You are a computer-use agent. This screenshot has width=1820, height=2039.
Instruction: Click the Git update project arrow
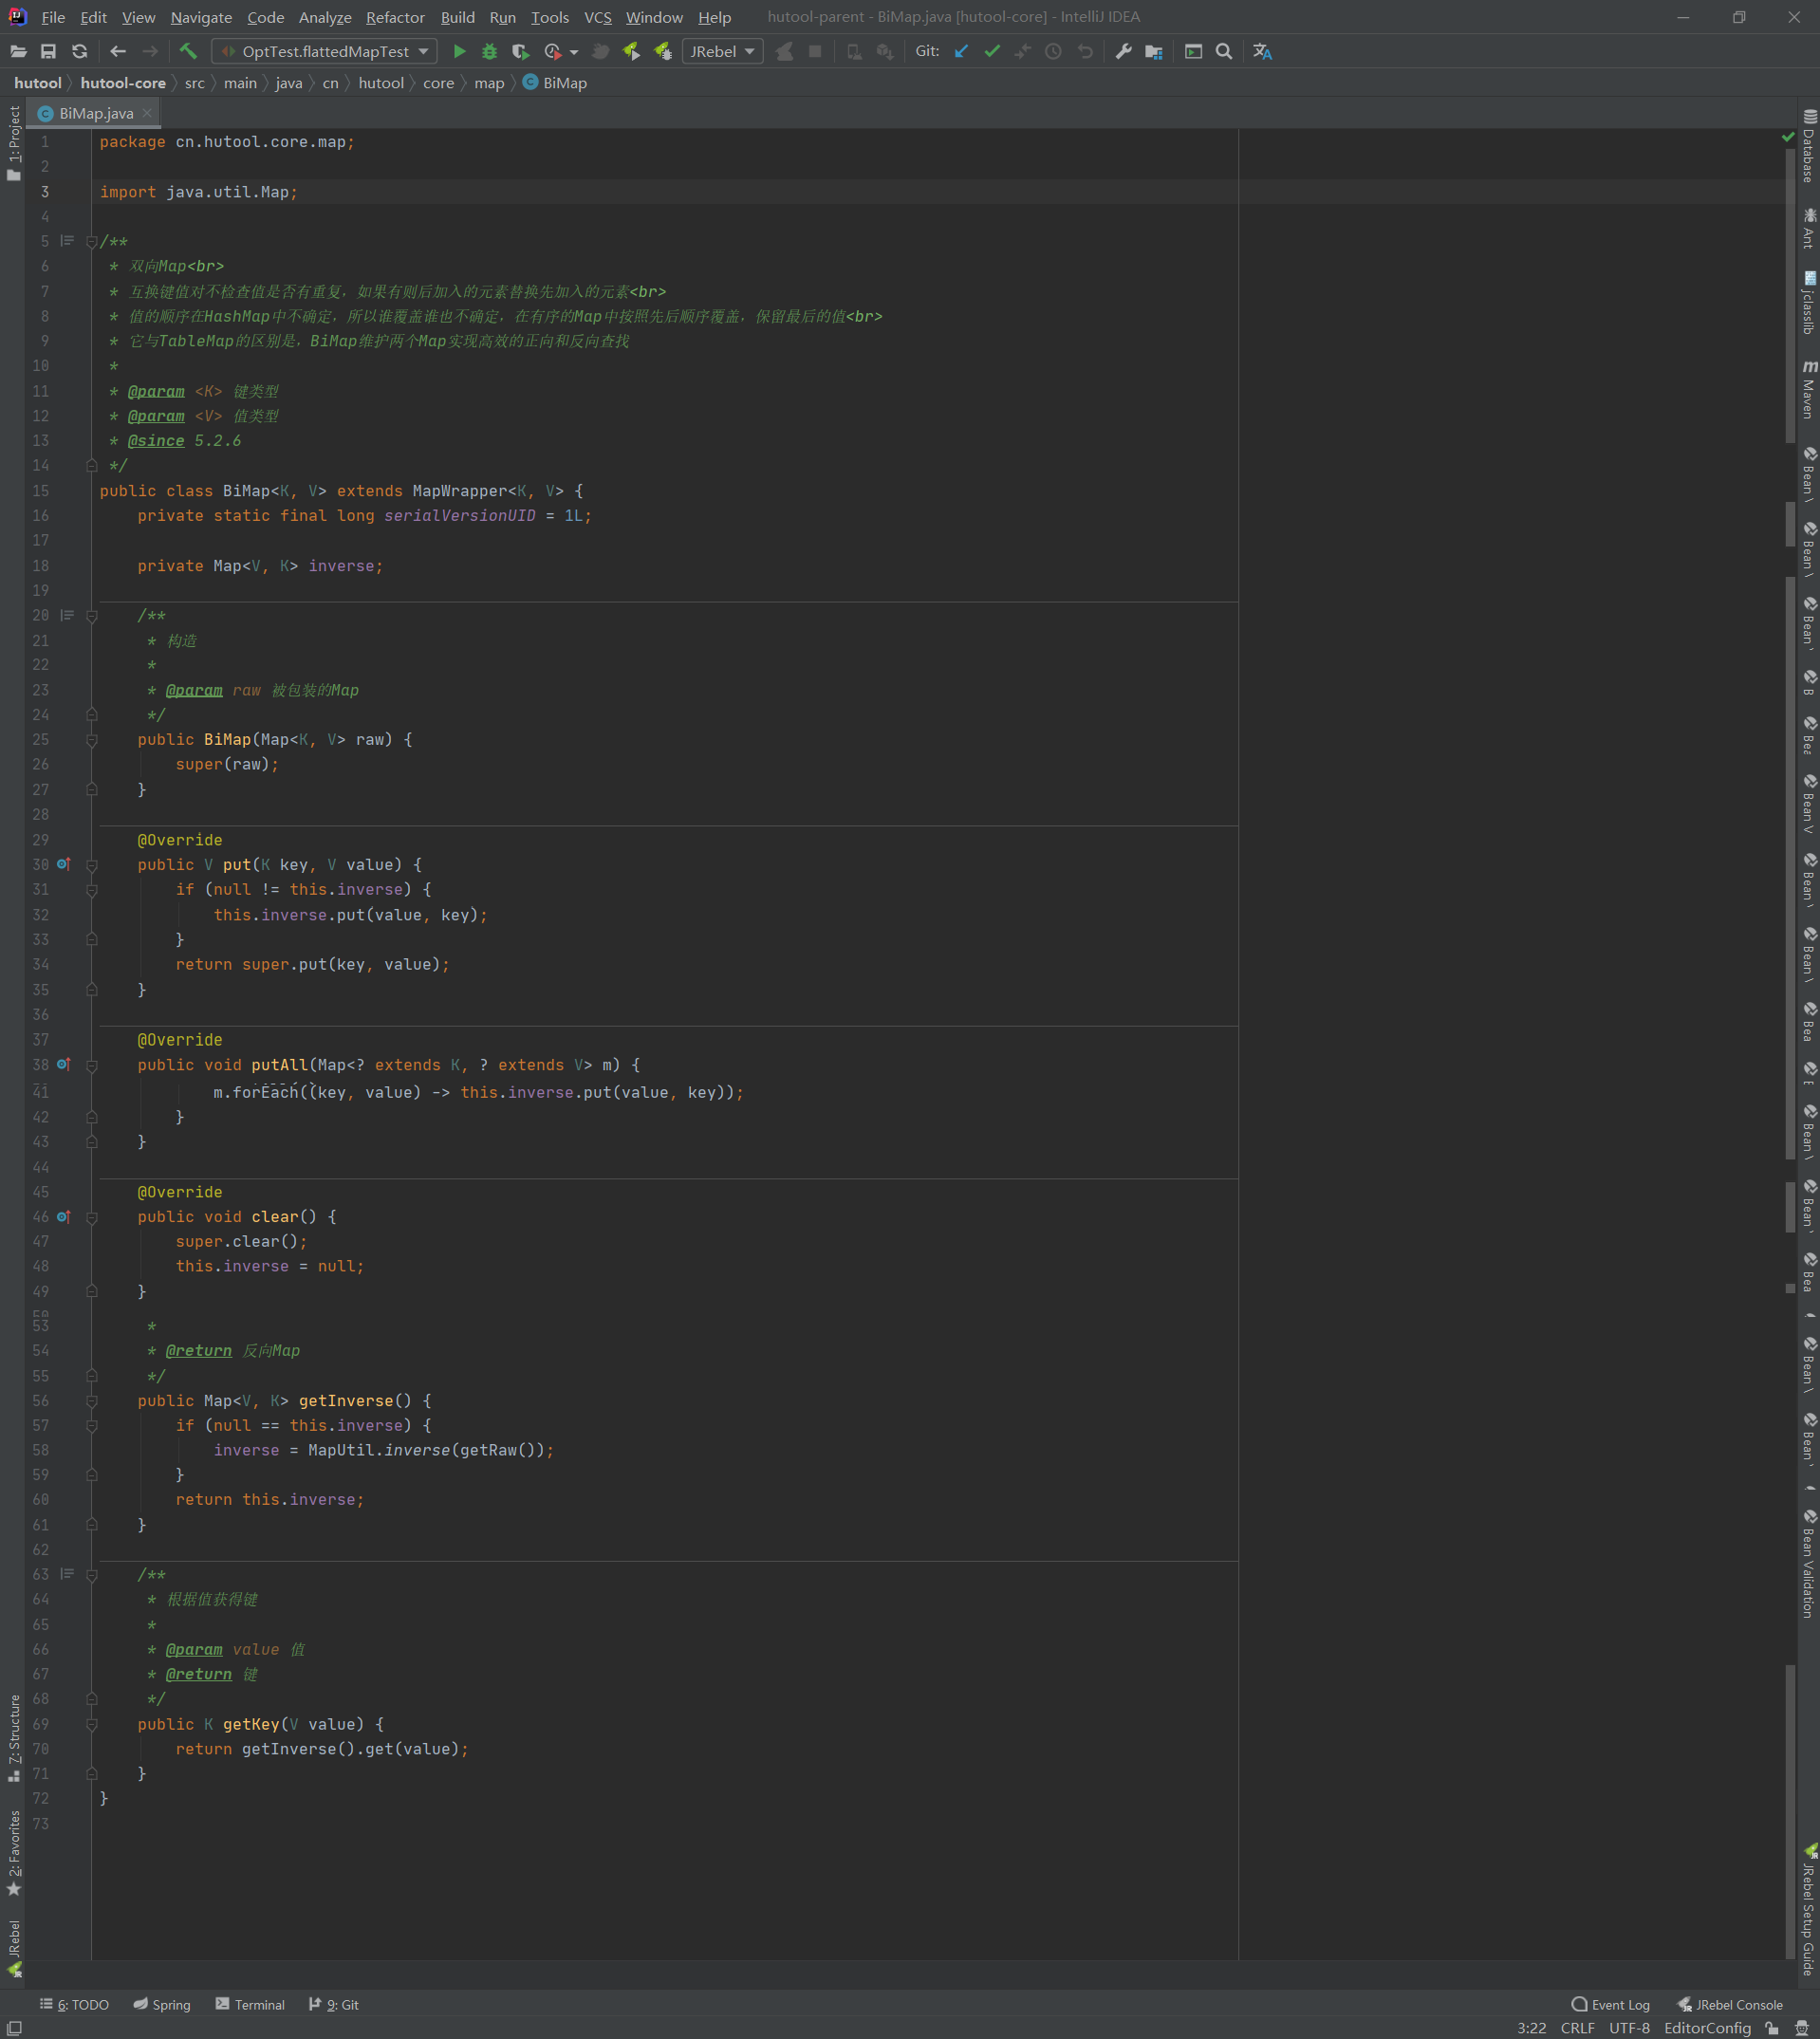coord(961,51)
